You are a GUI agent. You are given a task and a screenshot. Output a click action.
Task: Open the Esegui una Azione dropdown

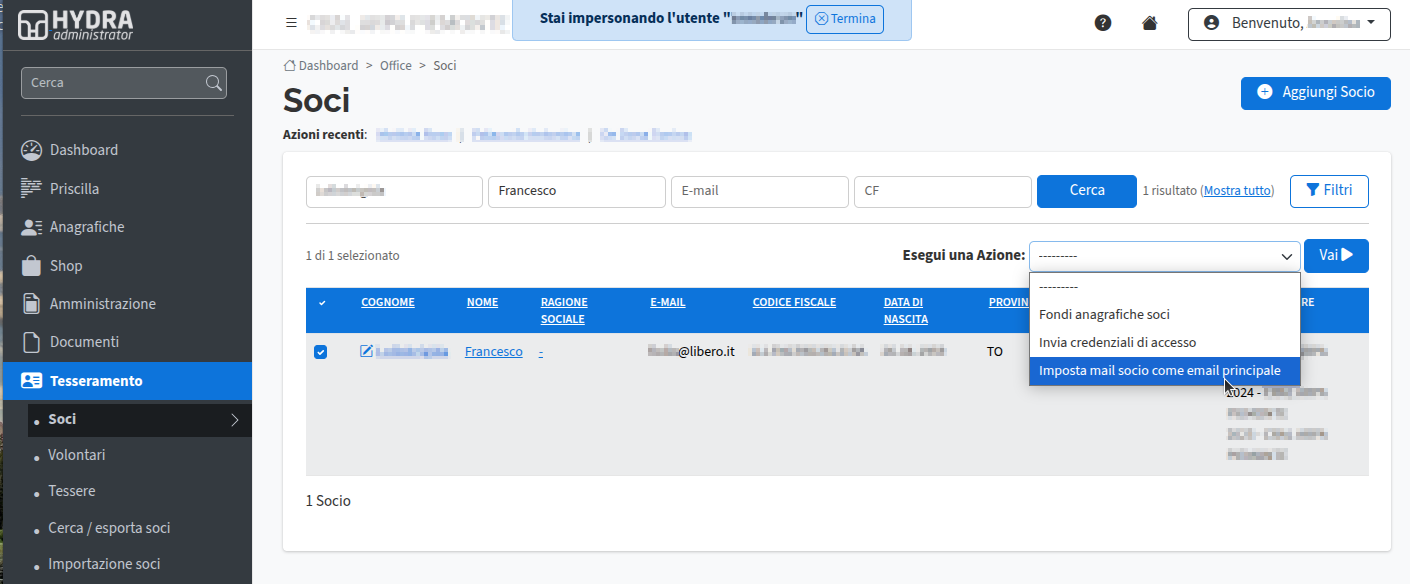pyautogui.click(x=1164, y=256)
